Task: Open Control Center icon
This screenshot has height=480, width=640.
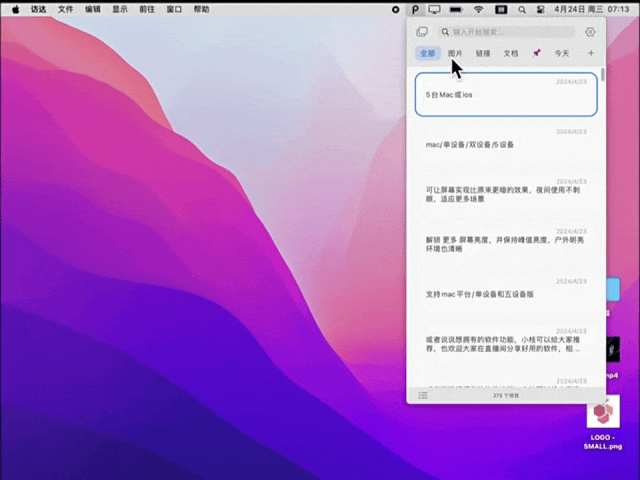Action: pyautogui.click(x=540, y=10)
